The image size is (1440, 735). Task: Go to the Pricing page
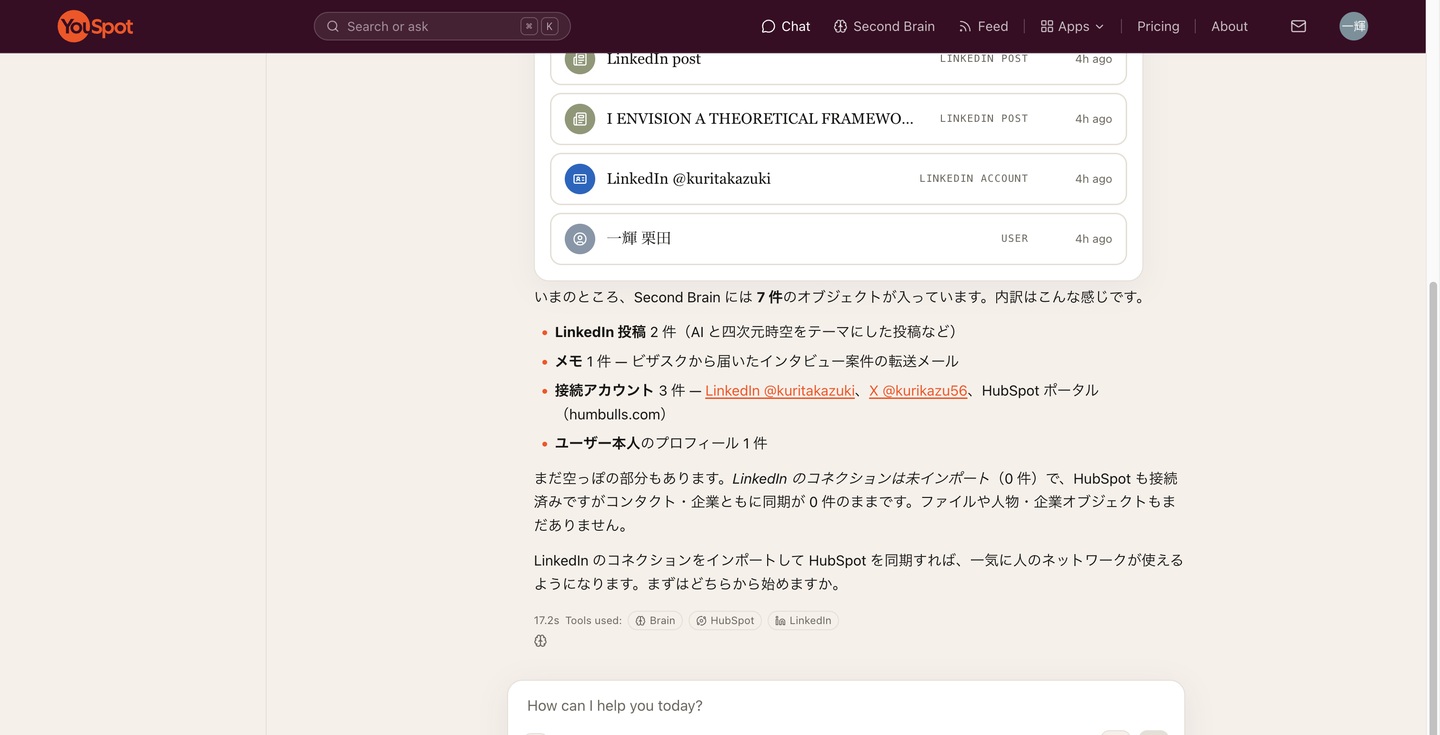click(x=1158, y=26)
